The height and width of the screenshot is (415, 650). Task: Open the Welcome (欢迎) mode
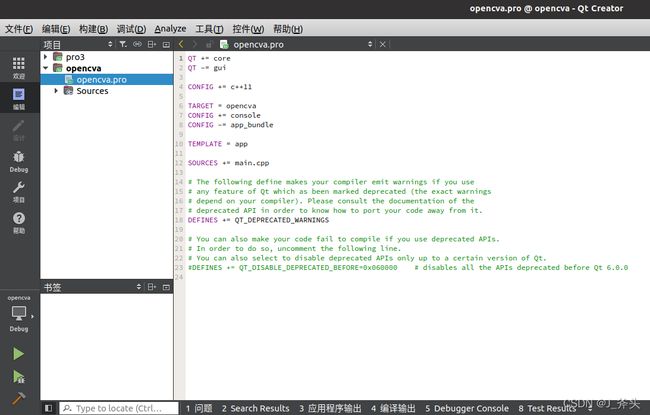[19, 68]
